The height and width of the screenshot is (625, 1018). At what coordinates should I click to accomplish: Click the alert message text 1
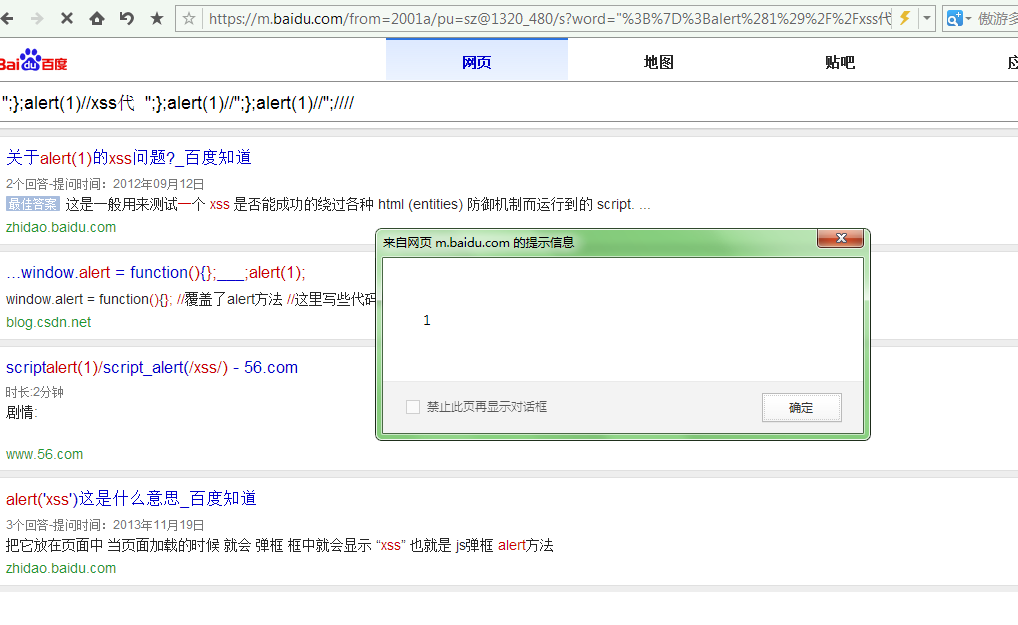[x=427, y=320]
